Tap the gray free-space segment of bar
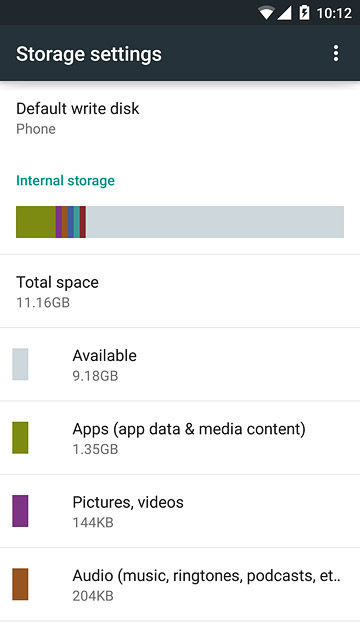Screen dimensions: 360x640 [215, 222]
